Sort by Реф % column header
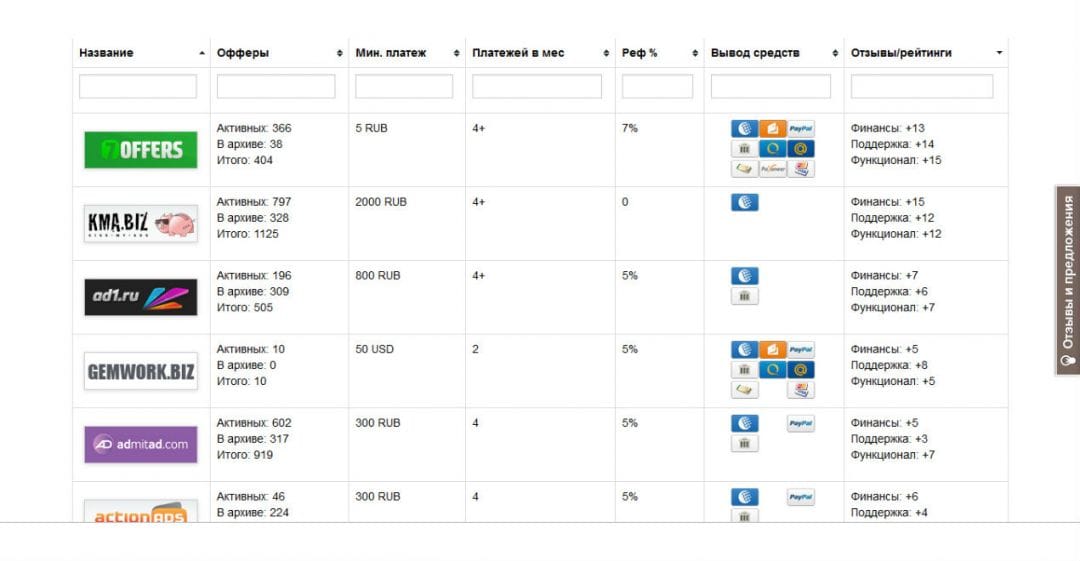This screenshot has width=1080, height=561. (639, 53)
